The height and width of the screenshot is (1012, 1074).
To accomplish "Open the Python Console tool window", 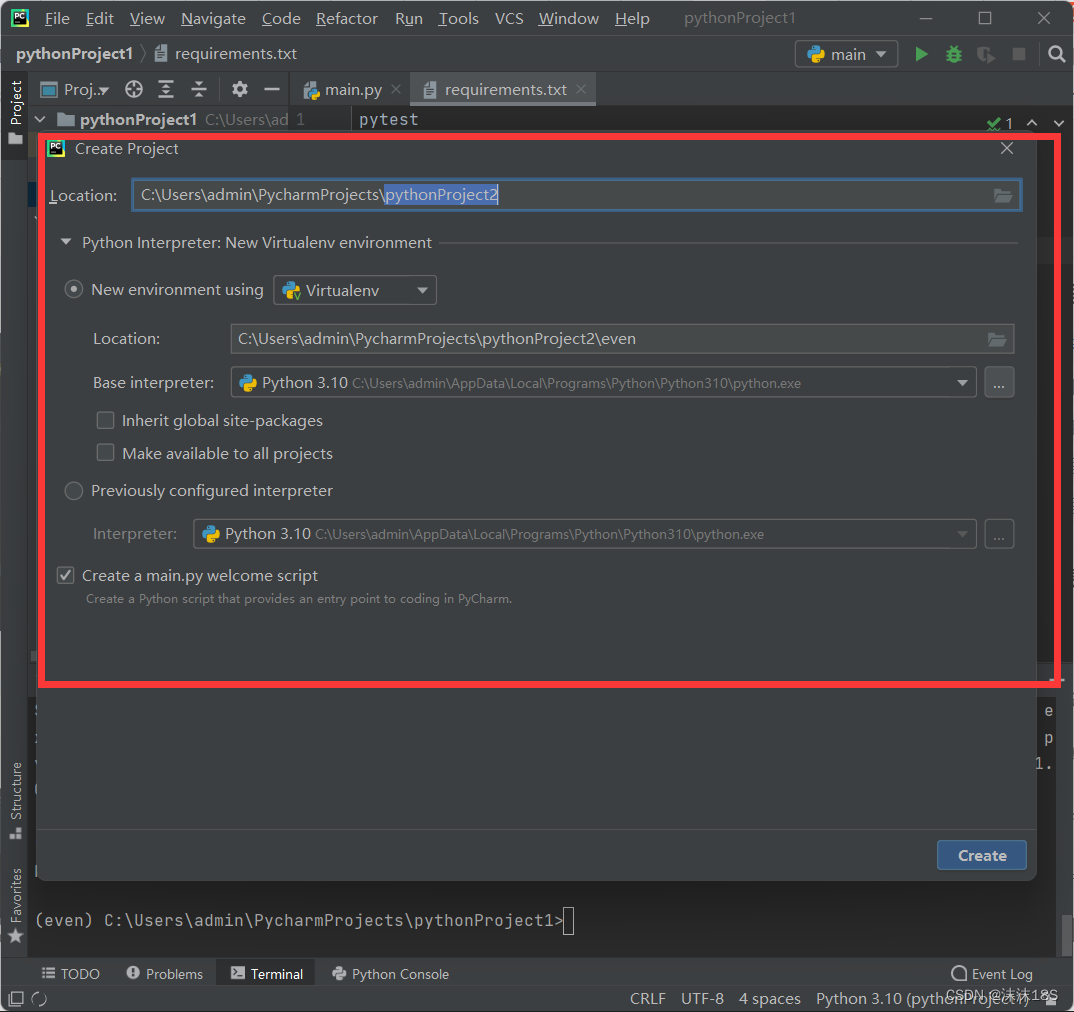I will (x=390, y=974).
